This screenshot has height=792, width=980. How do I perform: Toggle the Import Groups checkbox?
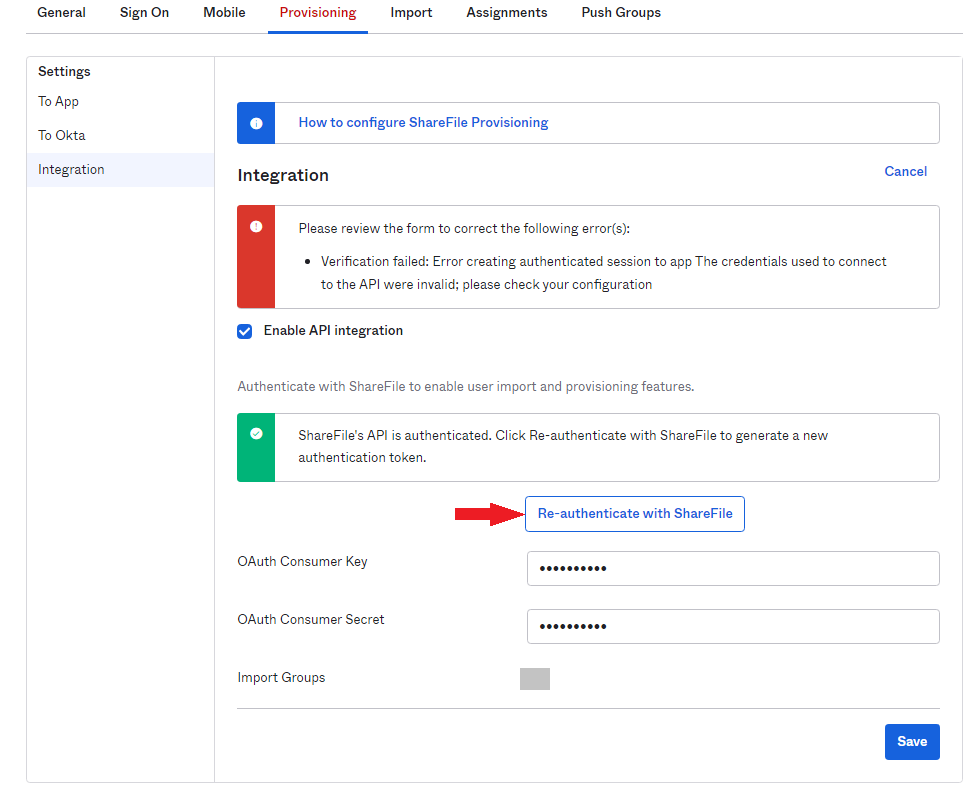coord(535,678)
